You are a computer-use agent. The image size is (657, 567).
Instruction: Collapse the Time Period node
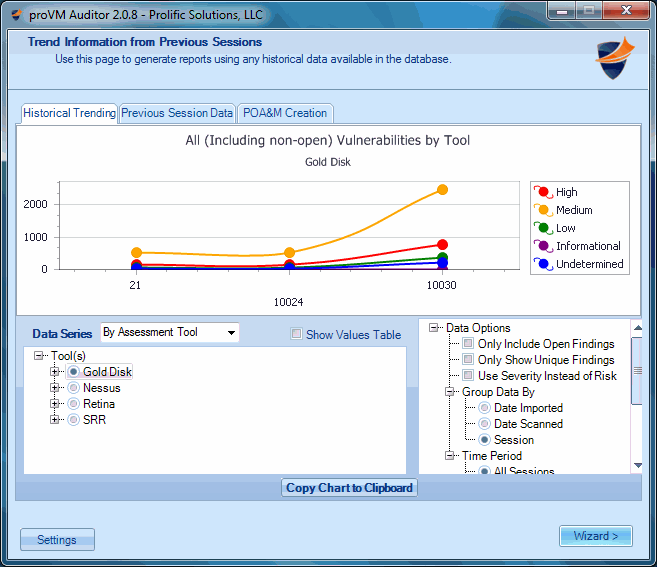coord(450,456)
